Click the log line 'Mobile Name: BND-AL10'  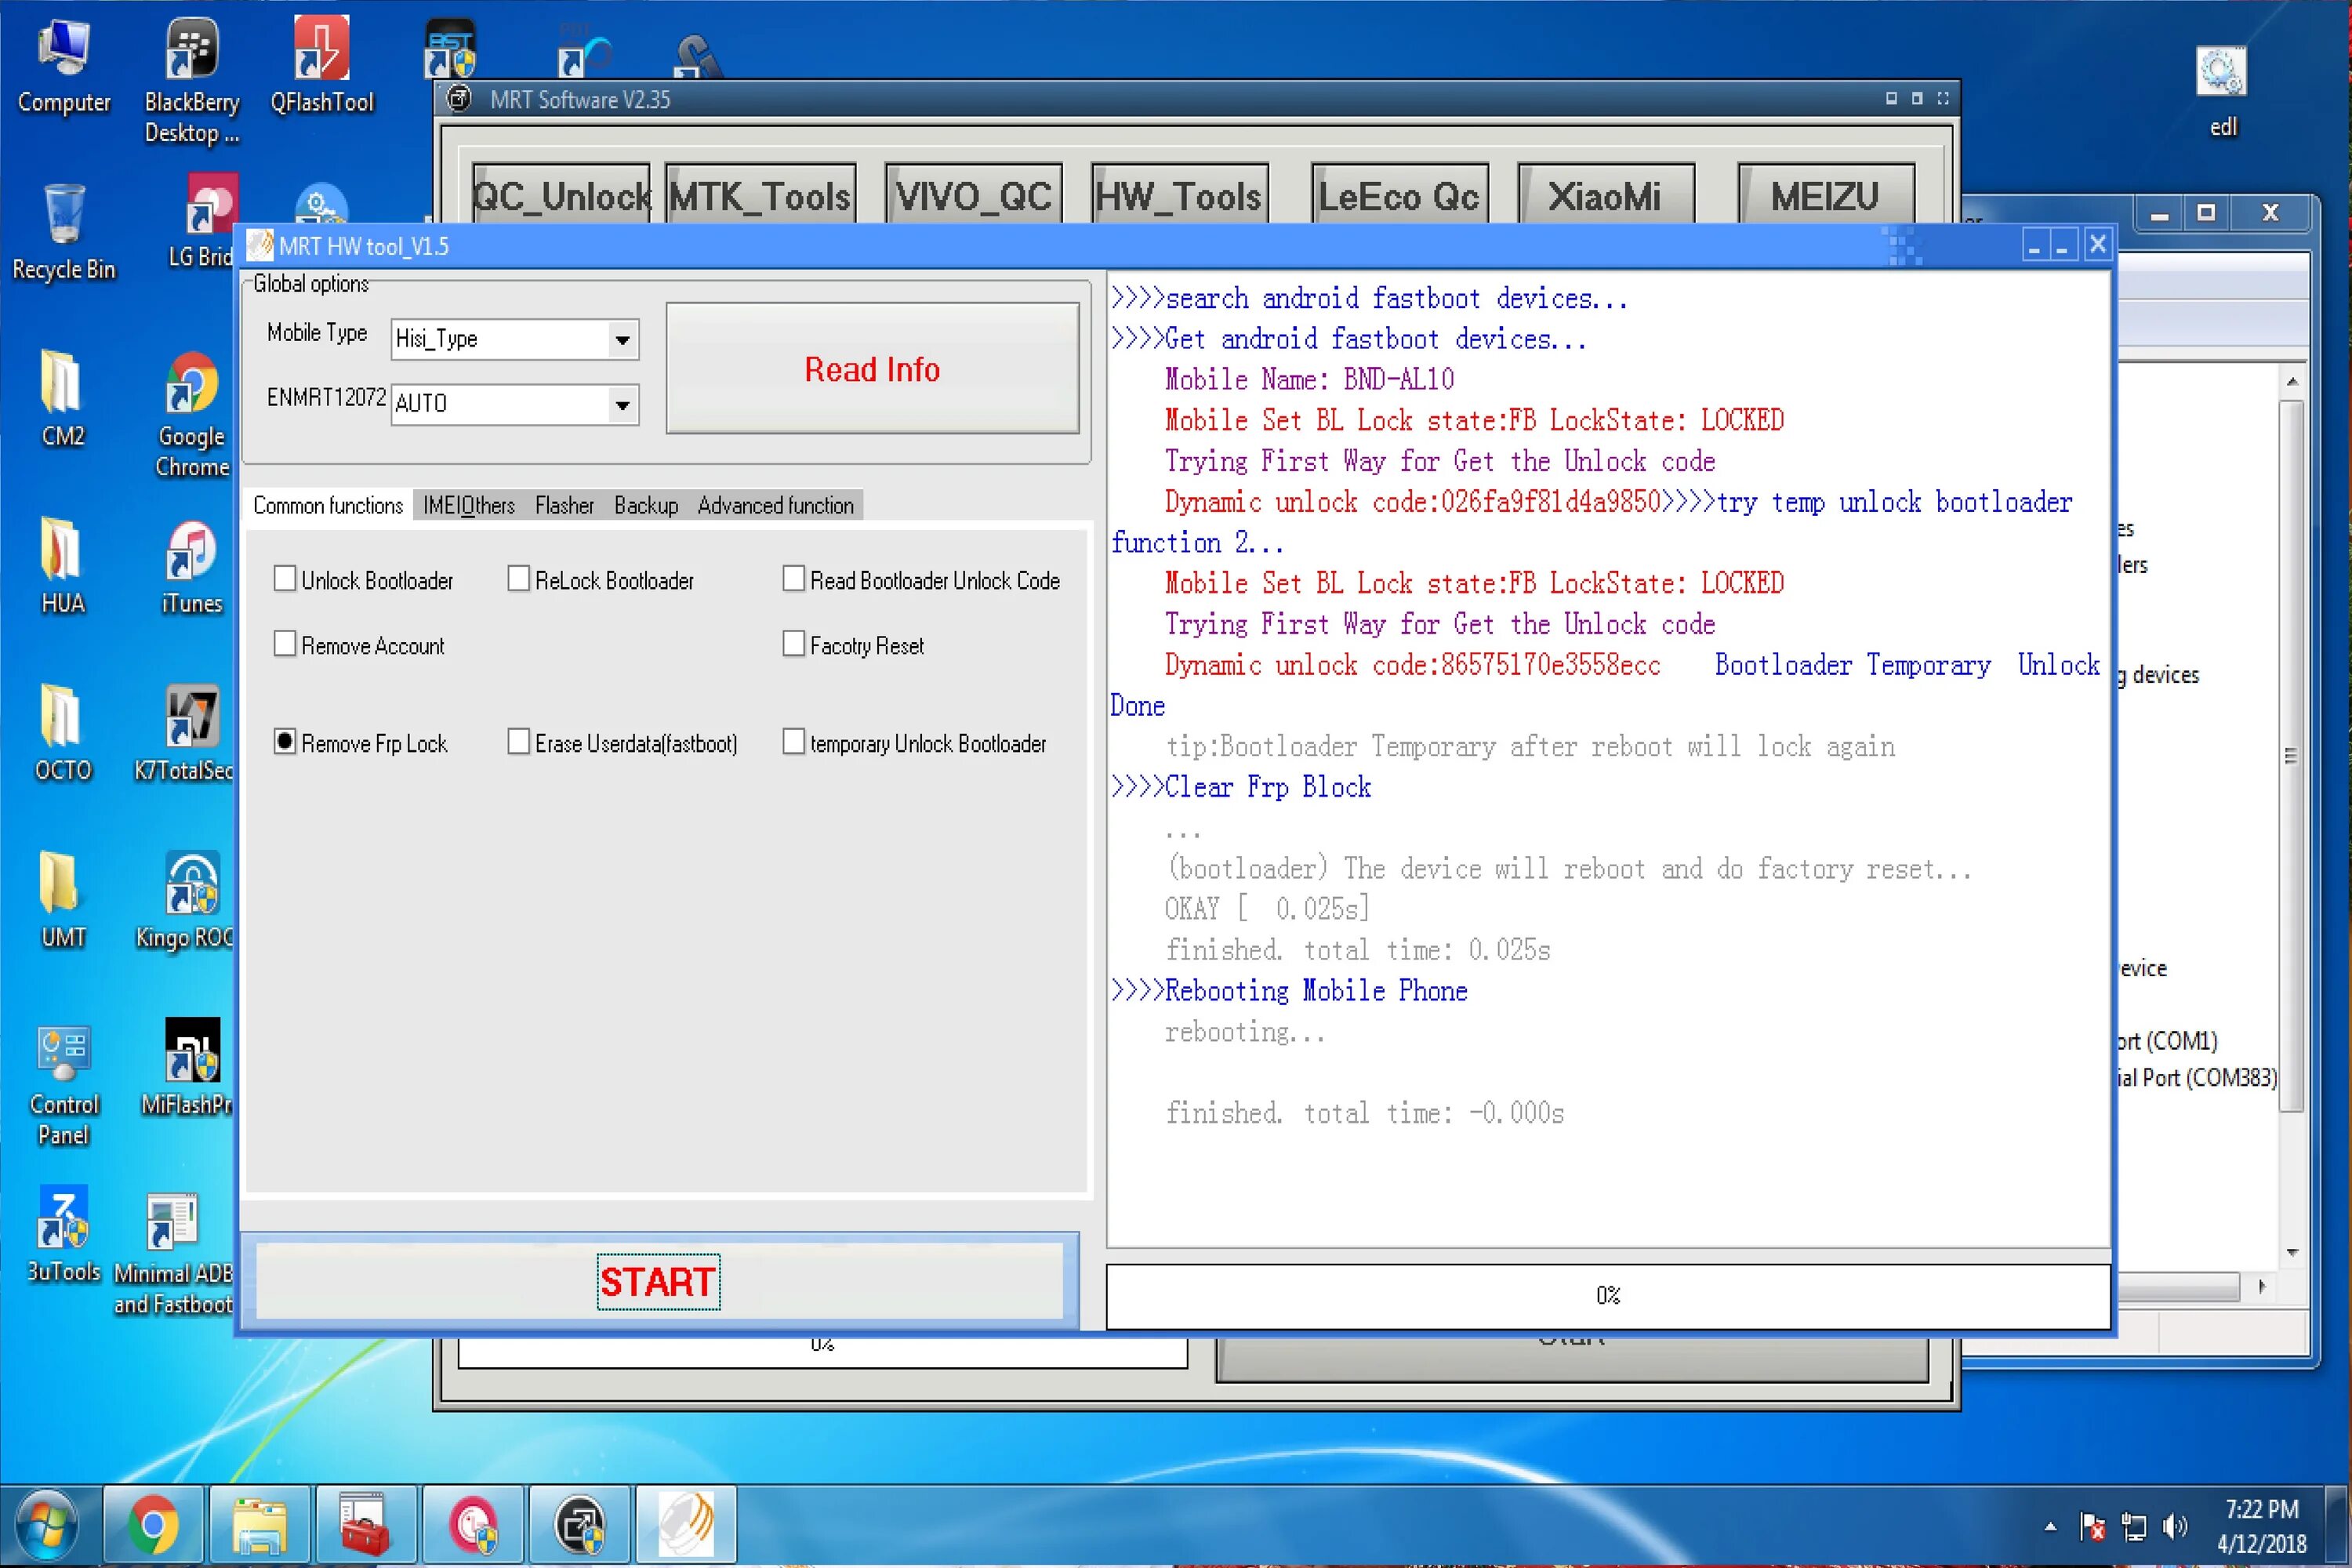pyautogui.click(x=1309, y=379)
